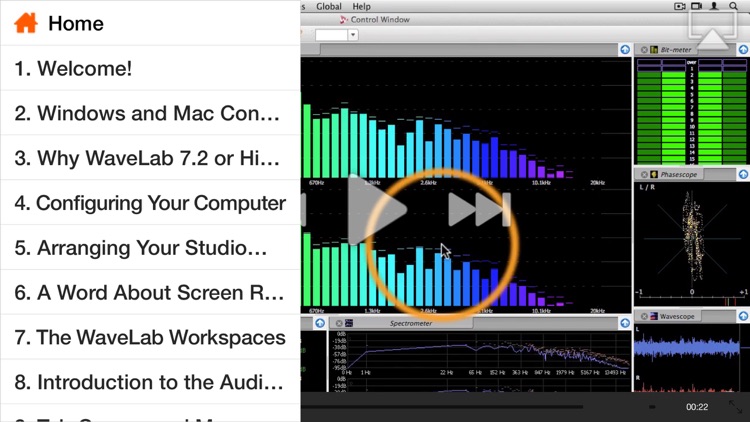The height and width of the screenshot is (422, 750).
Task: Click the blue arrow right of Phasescope
Action: pos(743,175)
